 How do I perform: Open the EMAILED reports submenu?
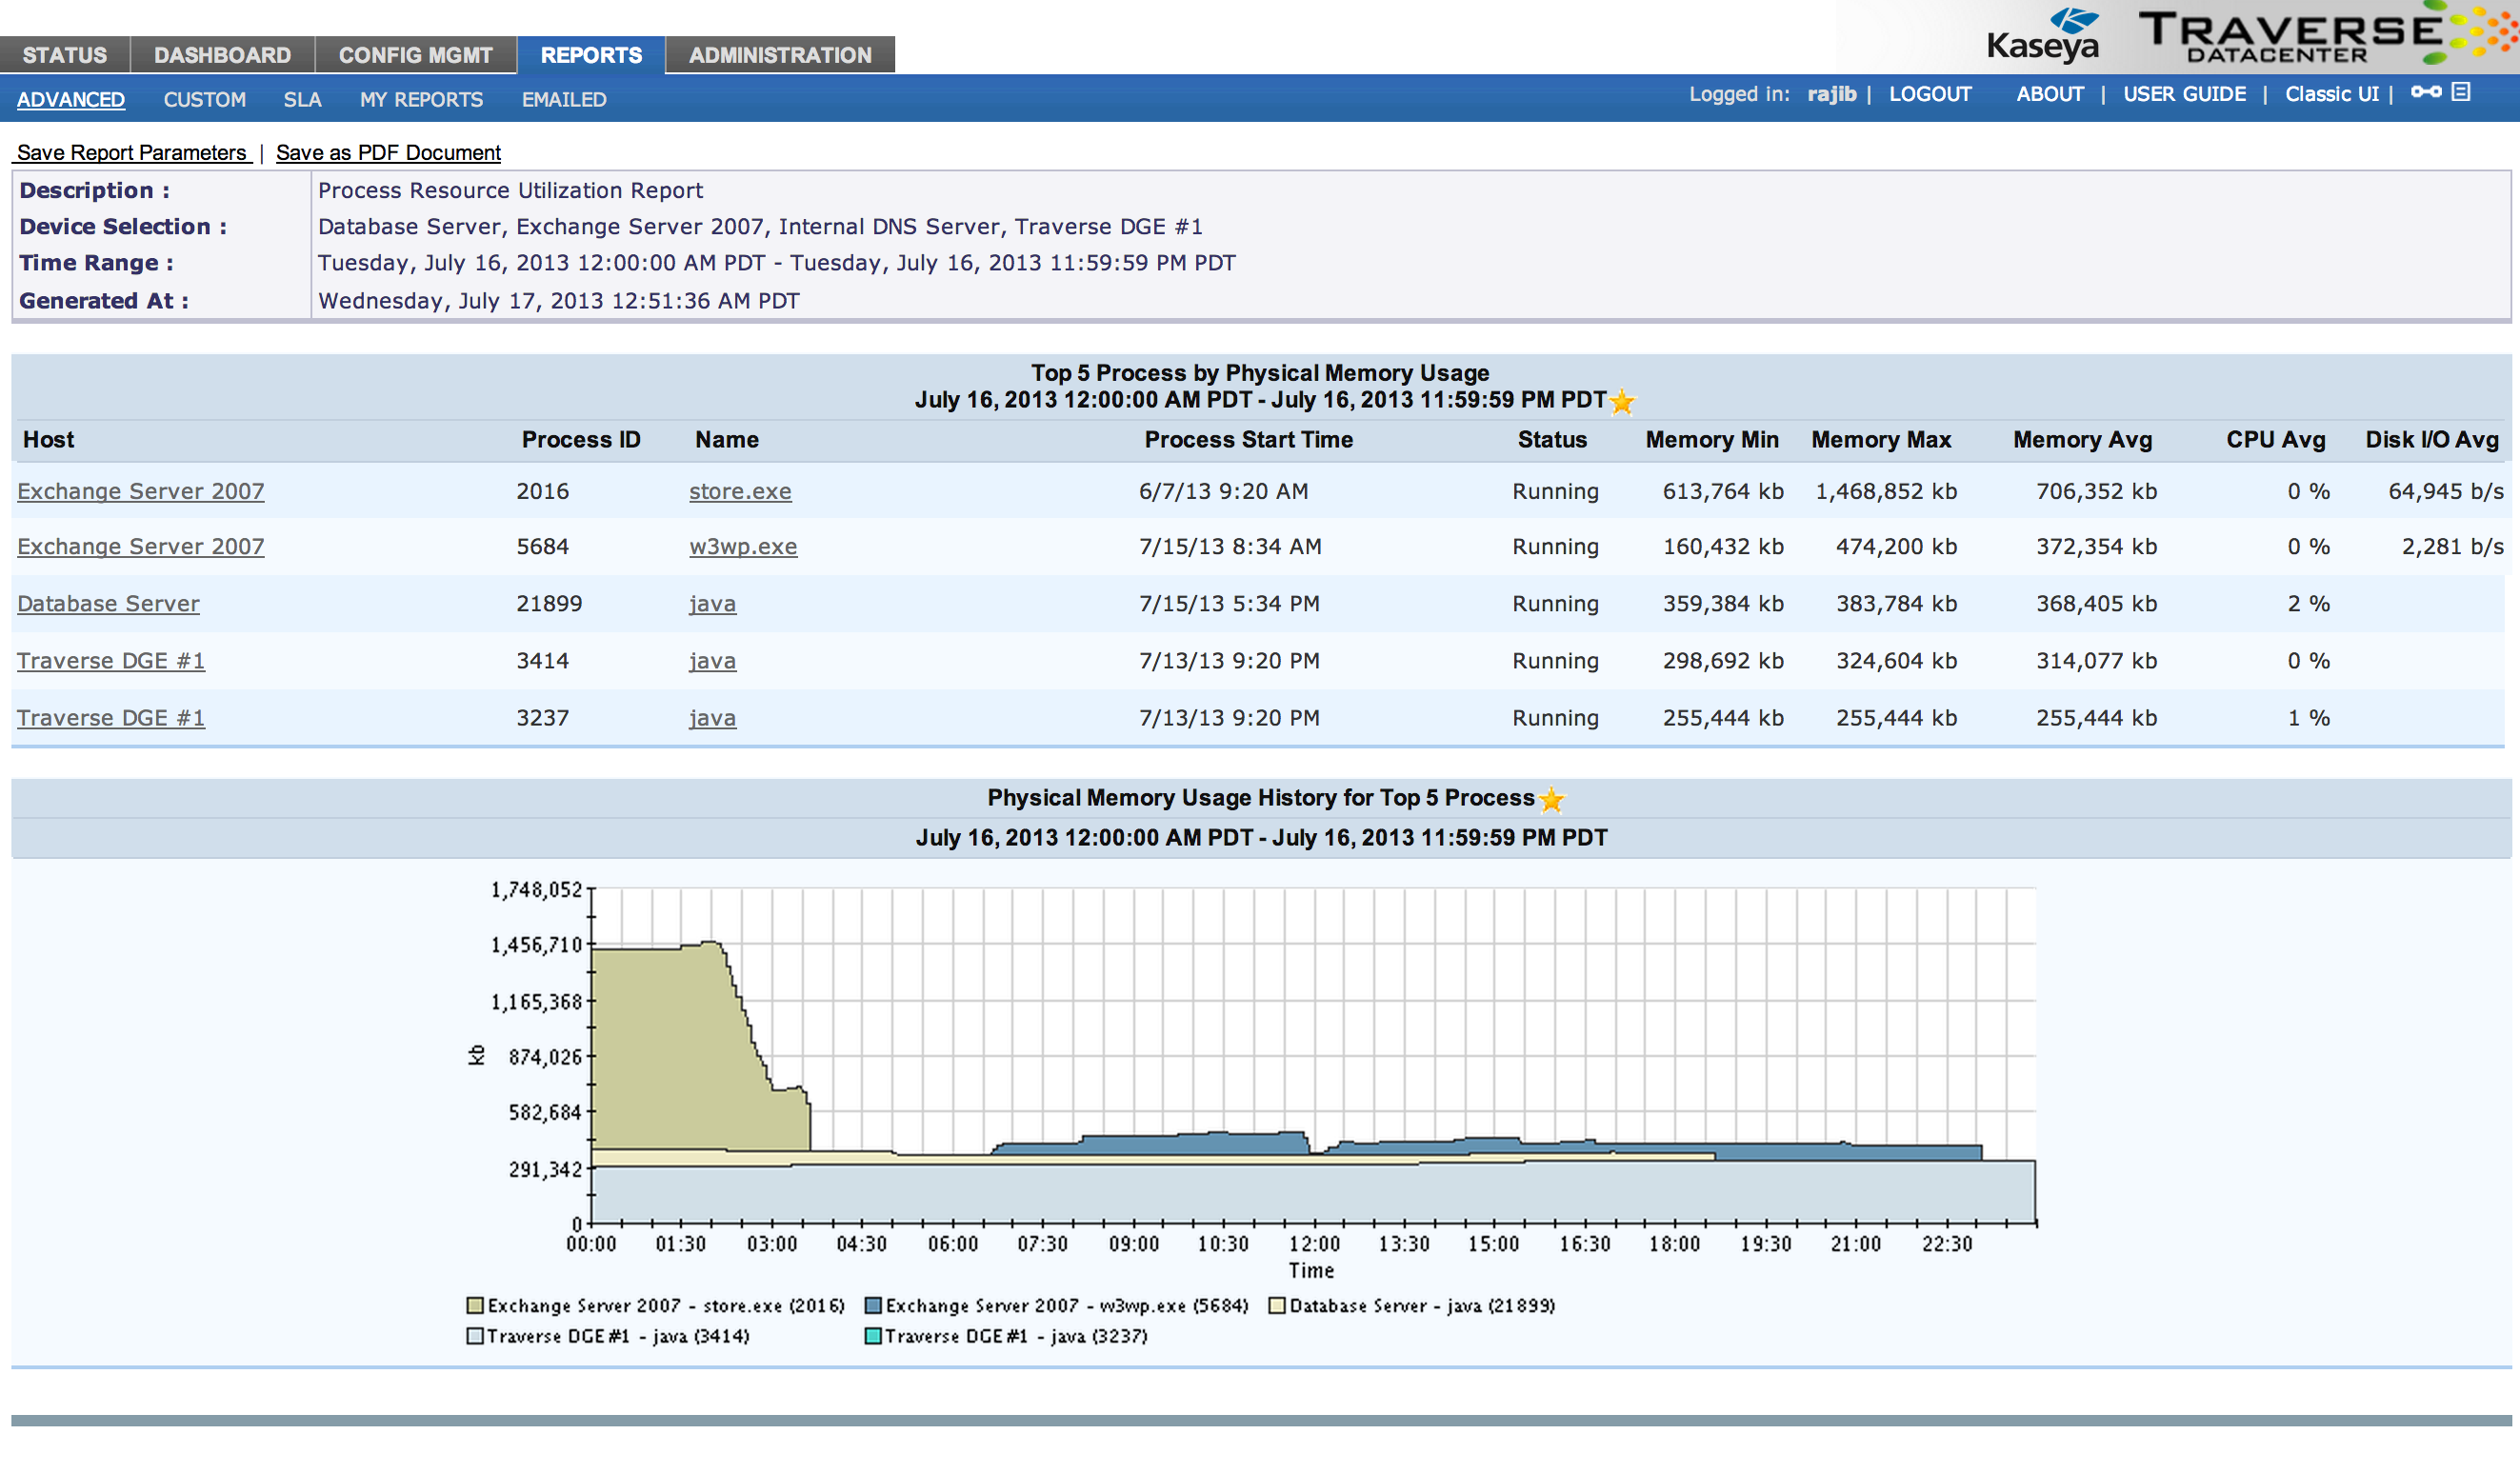tap(564, 99)
